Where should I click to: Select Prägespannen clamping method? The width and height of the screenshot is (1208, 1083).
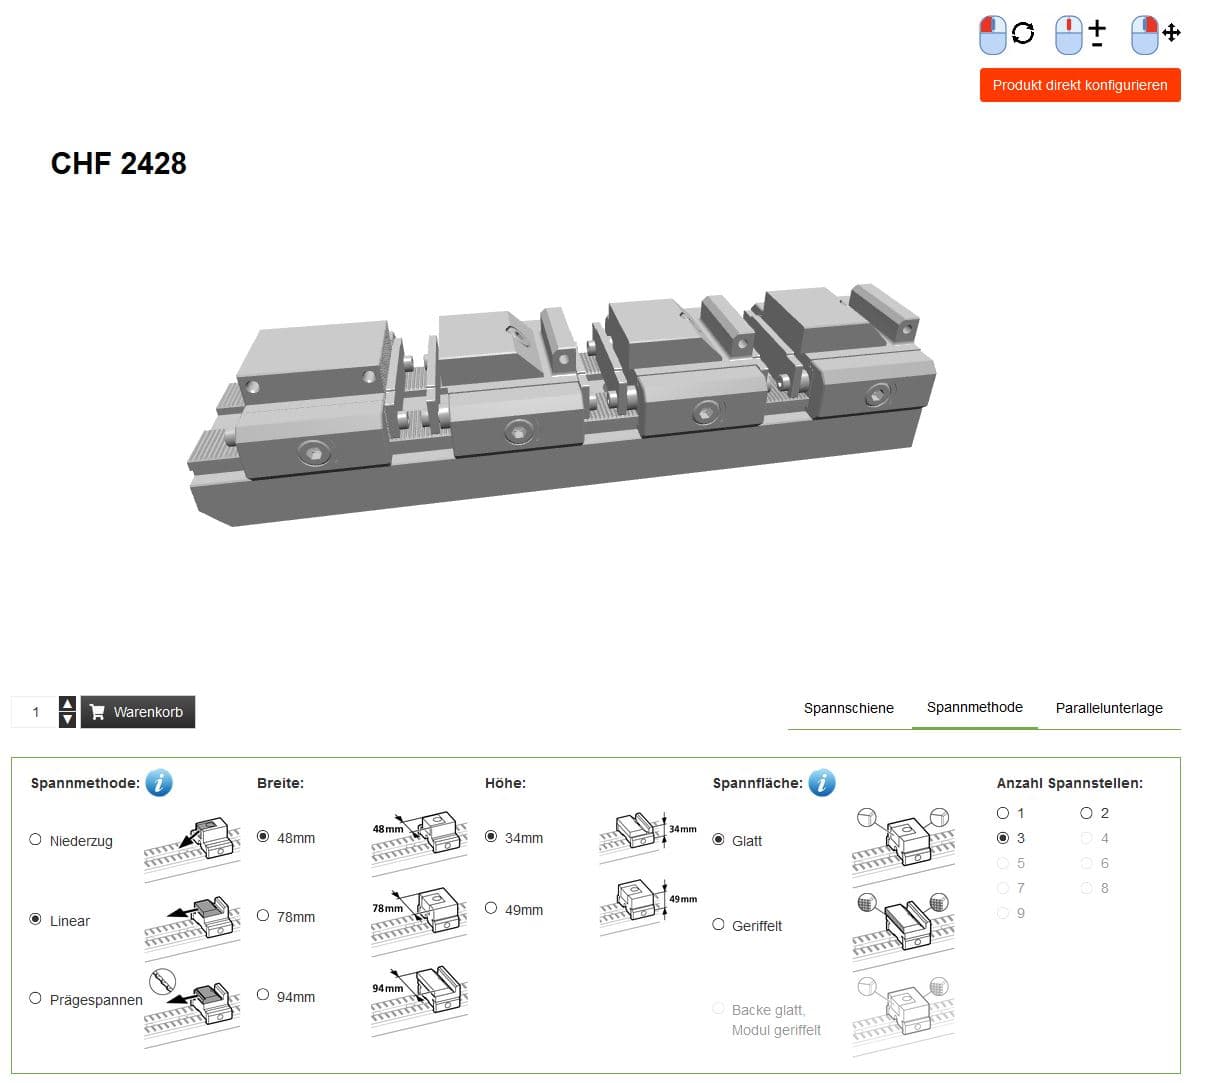36,998
